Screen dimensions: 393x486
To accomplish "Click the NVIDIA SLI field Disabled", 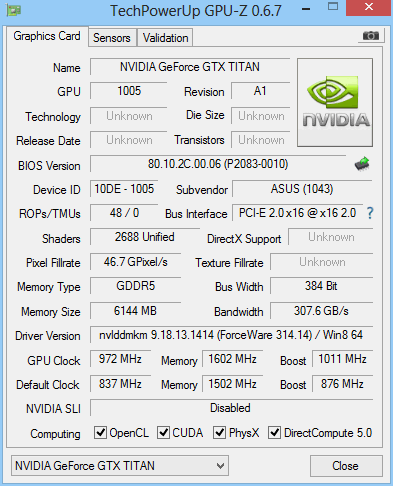I will (231, 408).
